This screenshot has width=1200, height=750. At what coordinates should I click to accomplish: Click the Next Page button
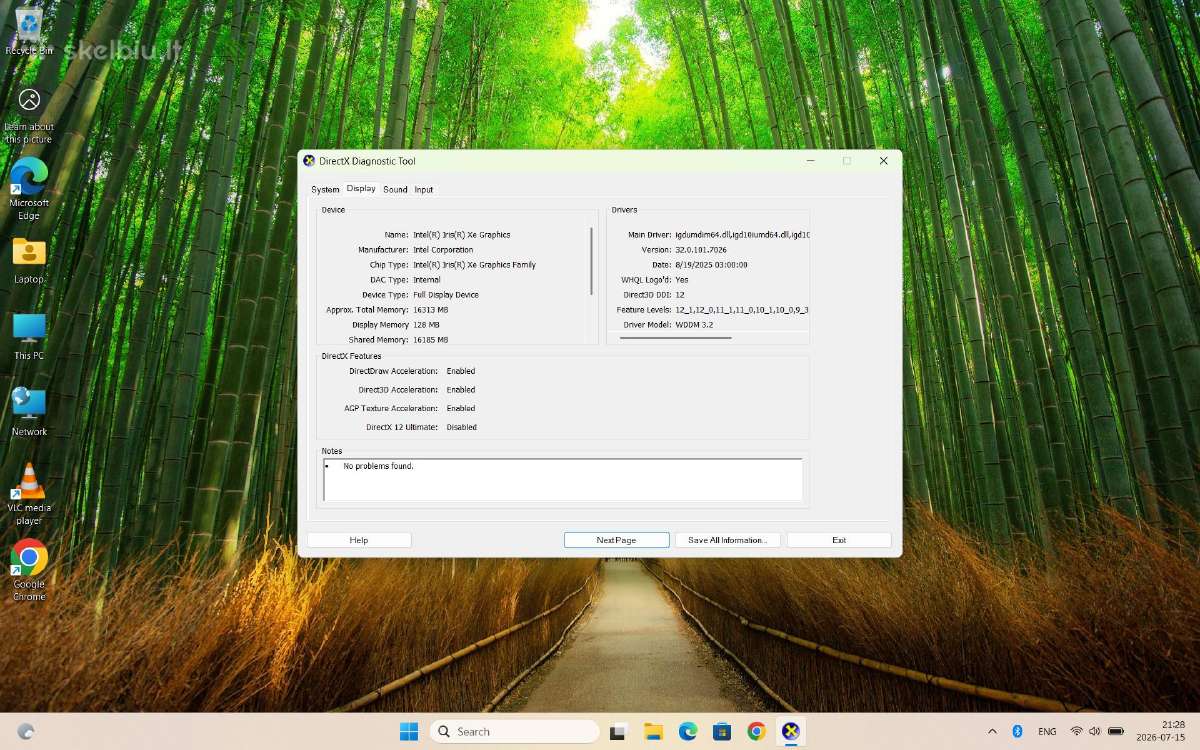pos(616,540)
